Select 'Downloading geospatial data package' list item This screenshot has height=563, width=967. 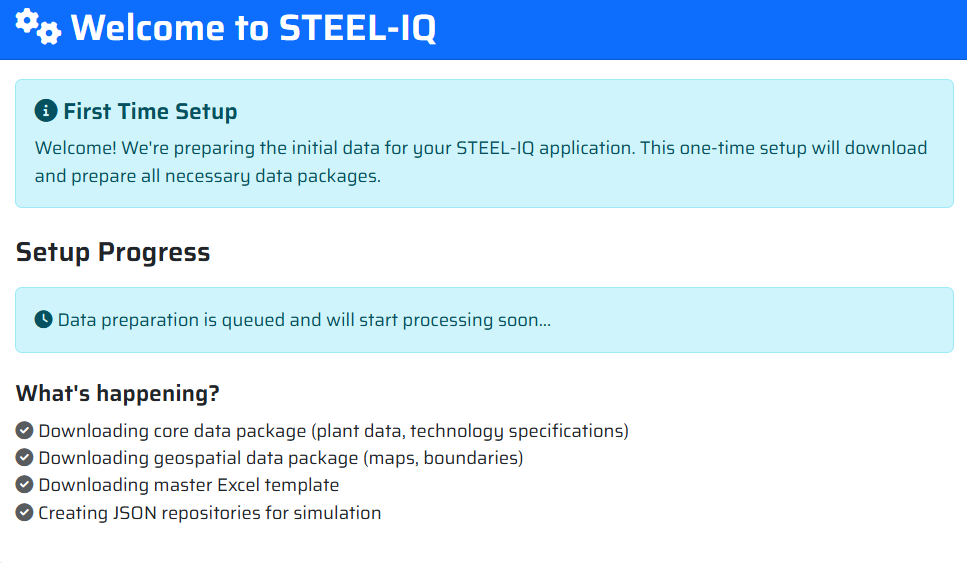(280, 458)
